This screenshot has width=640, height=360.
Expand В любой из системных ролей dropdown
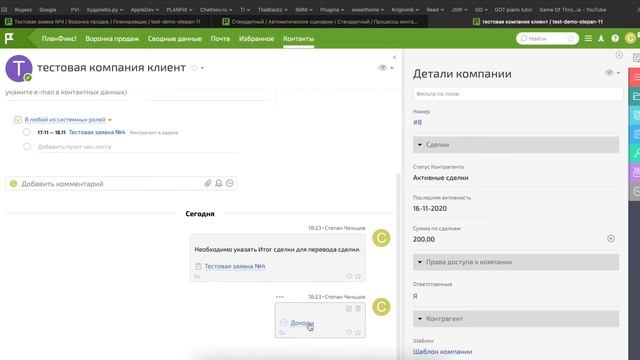[110, 120]
